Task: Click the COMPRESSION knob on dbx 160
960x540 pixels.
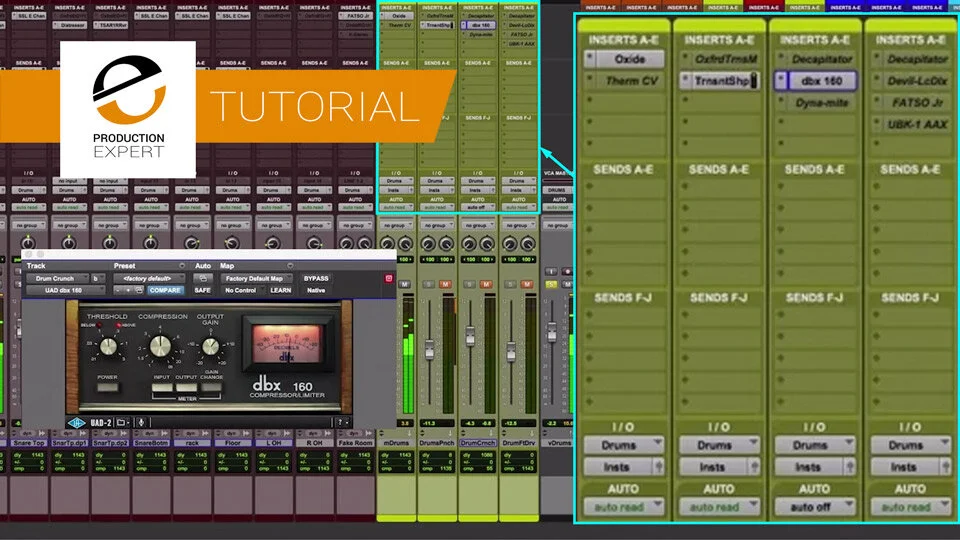Action: [160, 346]
